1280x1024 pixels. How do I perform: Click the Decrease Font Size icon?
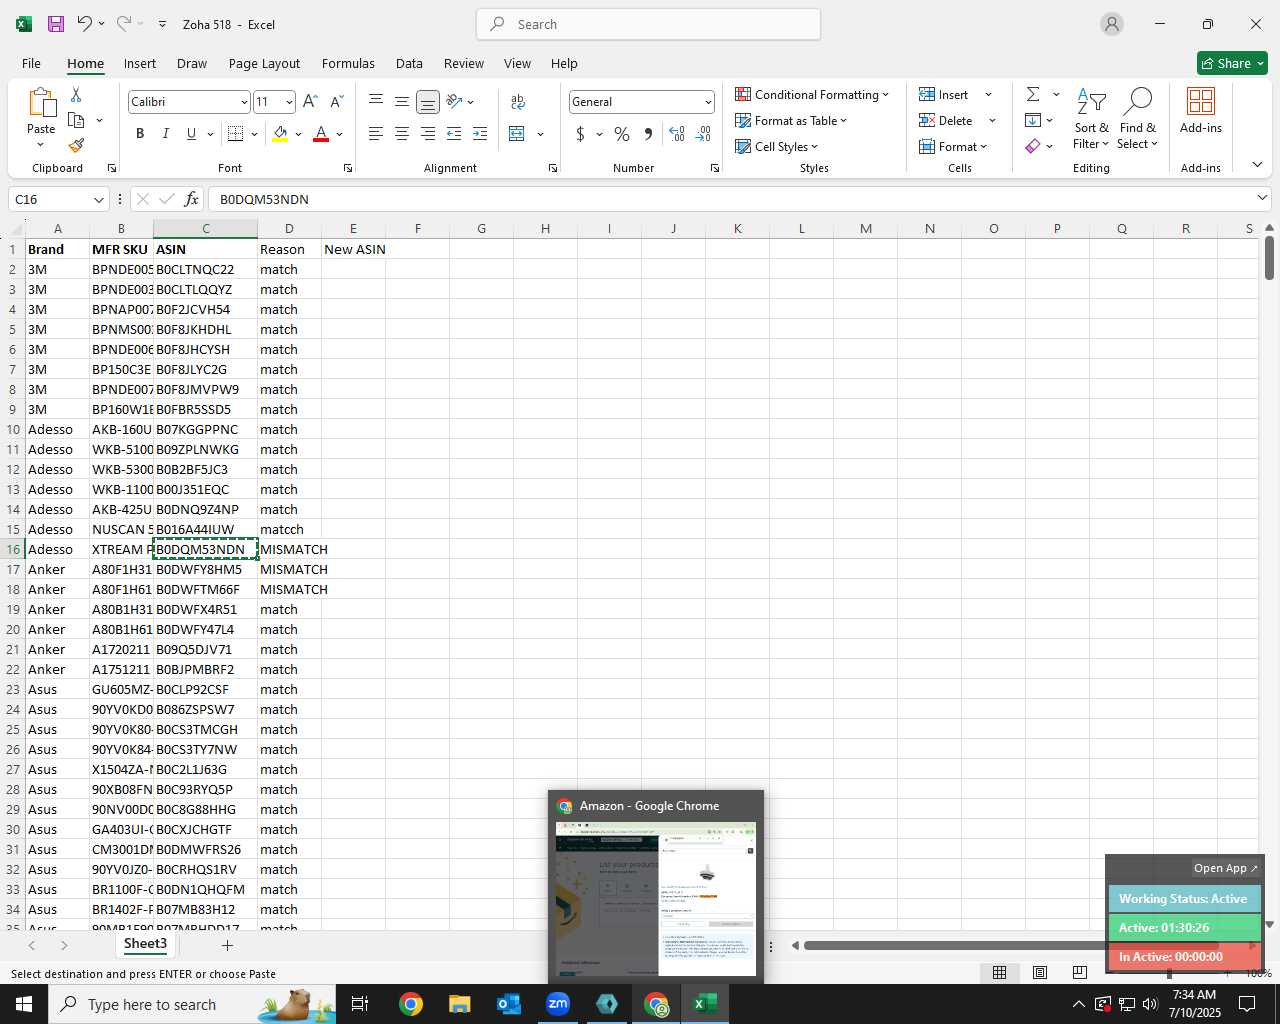coord(336,102)
